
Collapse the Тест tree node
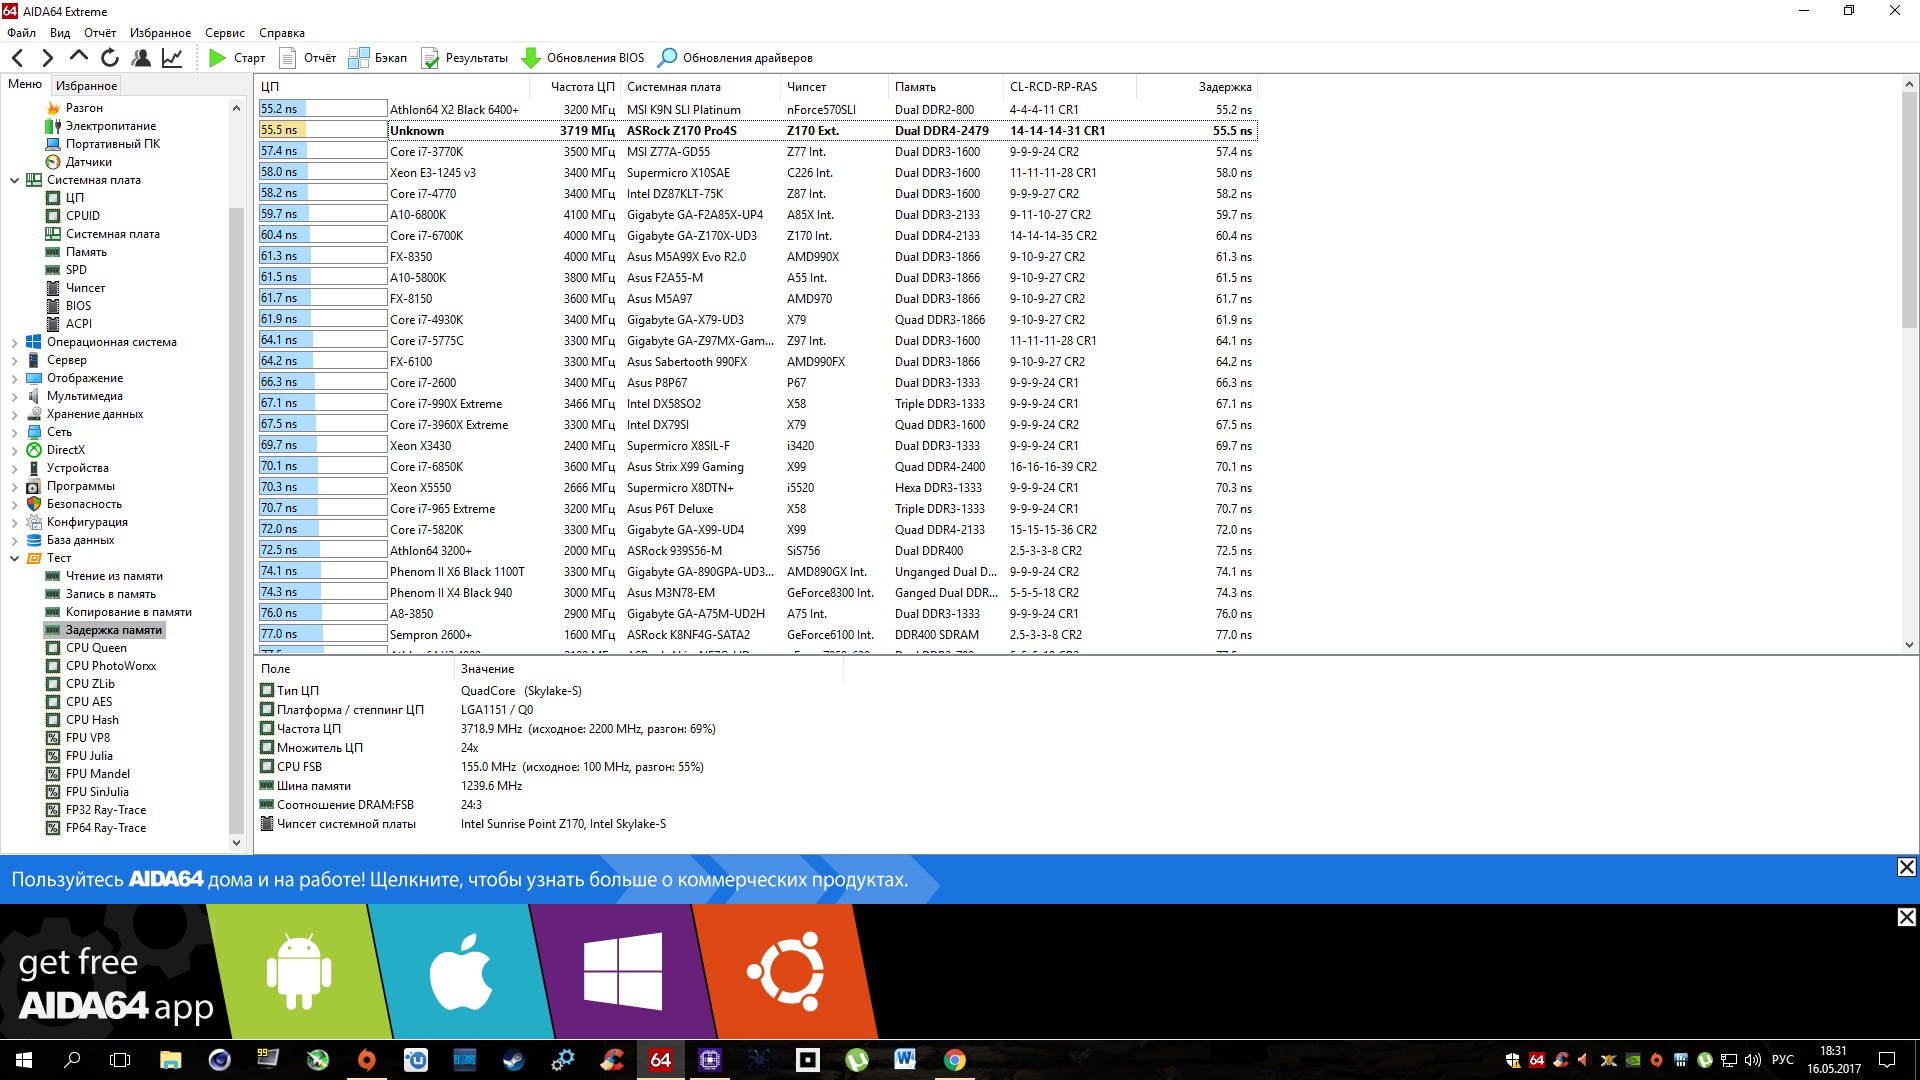(x=15, y=558)
